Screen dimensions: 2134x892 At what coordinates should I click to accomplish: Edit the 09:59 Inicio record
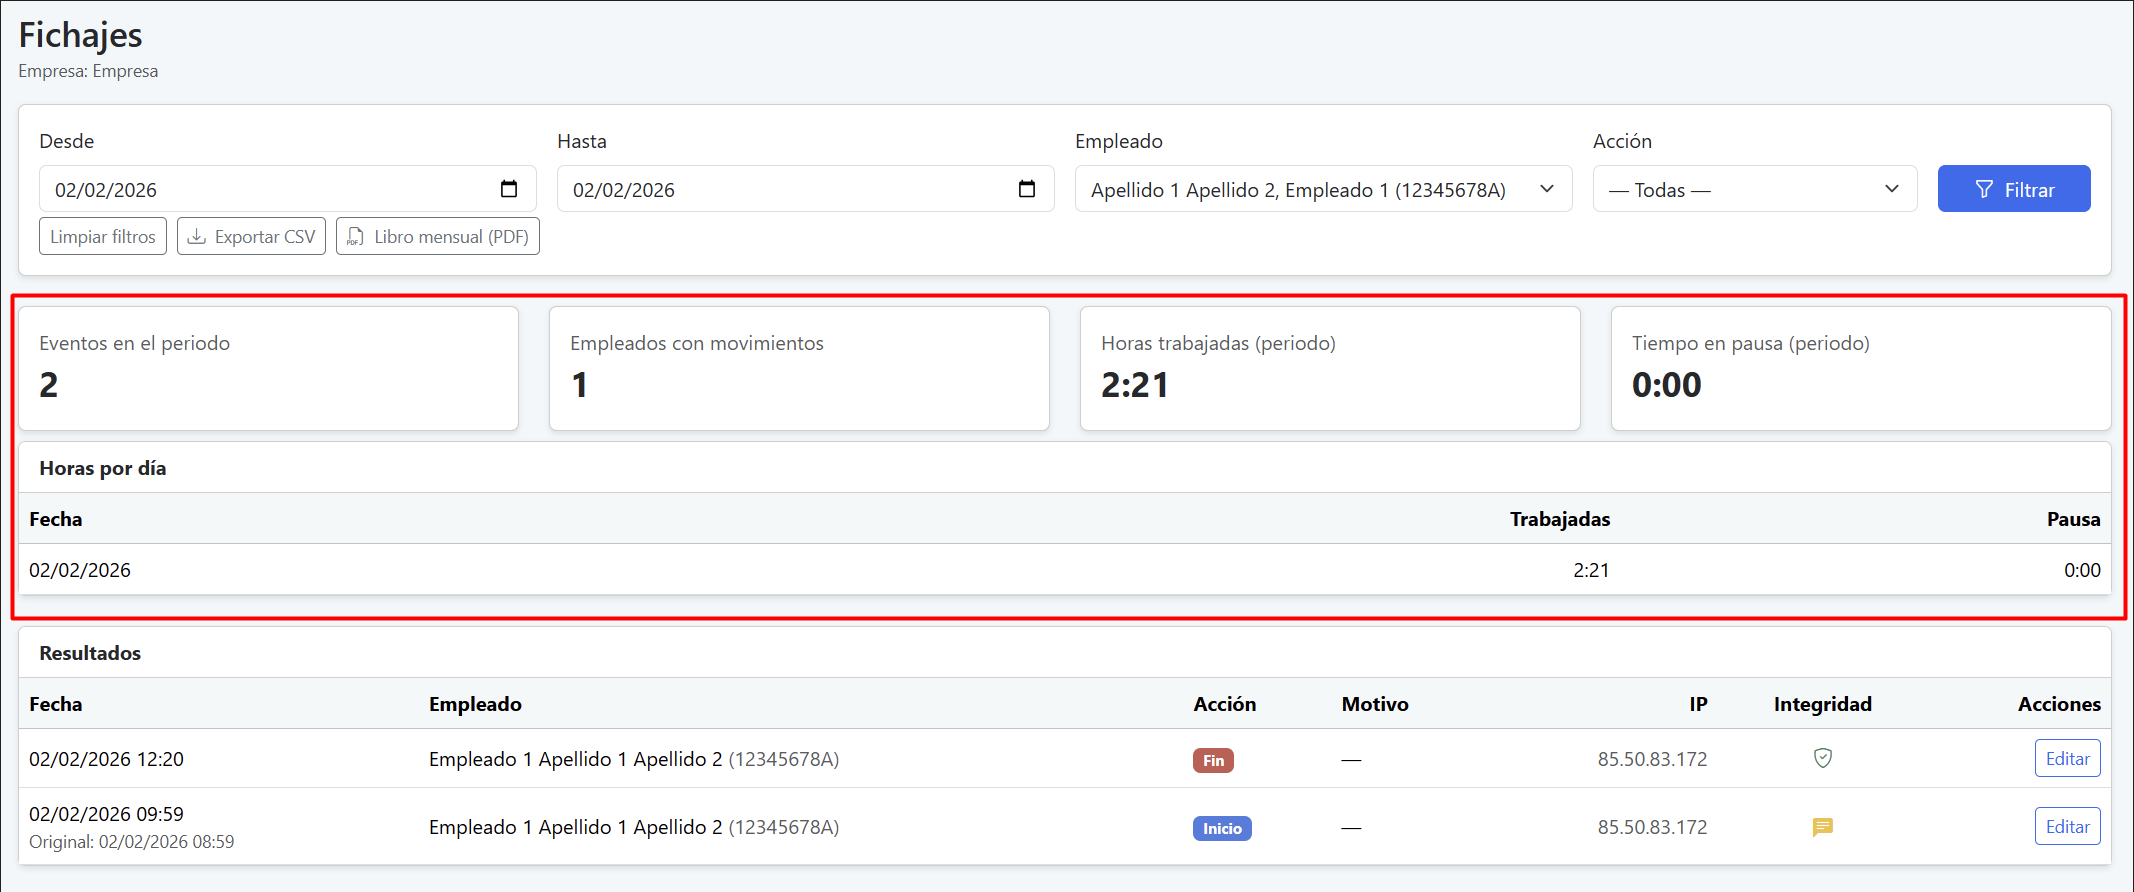point(2066,827)
